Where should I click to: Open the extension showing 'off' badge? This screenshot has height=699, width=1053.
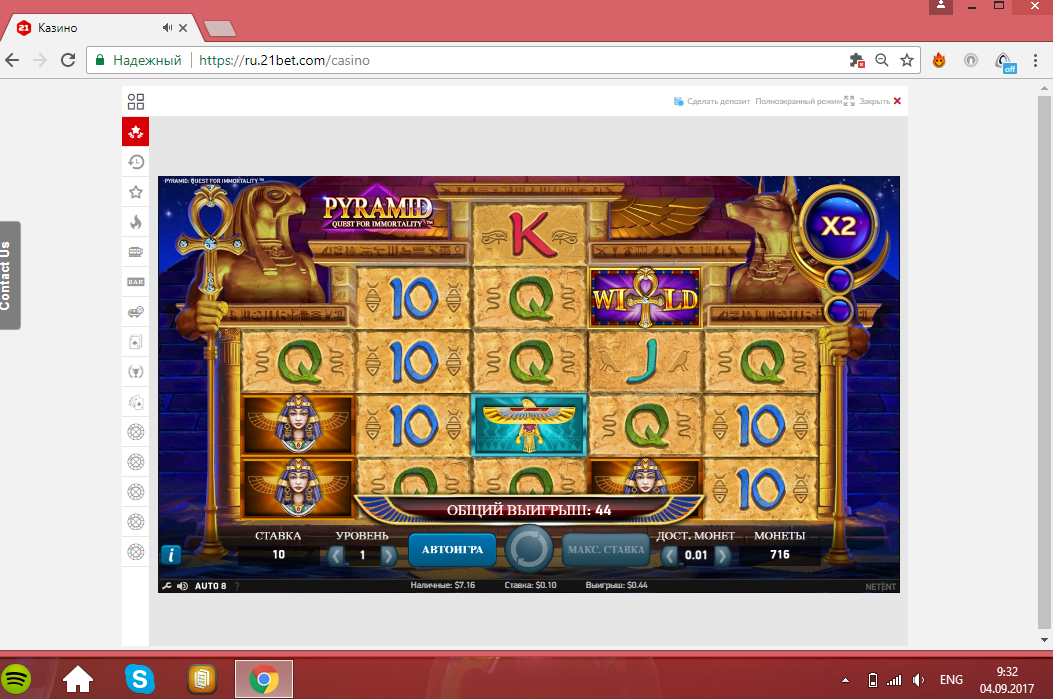pos(1005,62)
